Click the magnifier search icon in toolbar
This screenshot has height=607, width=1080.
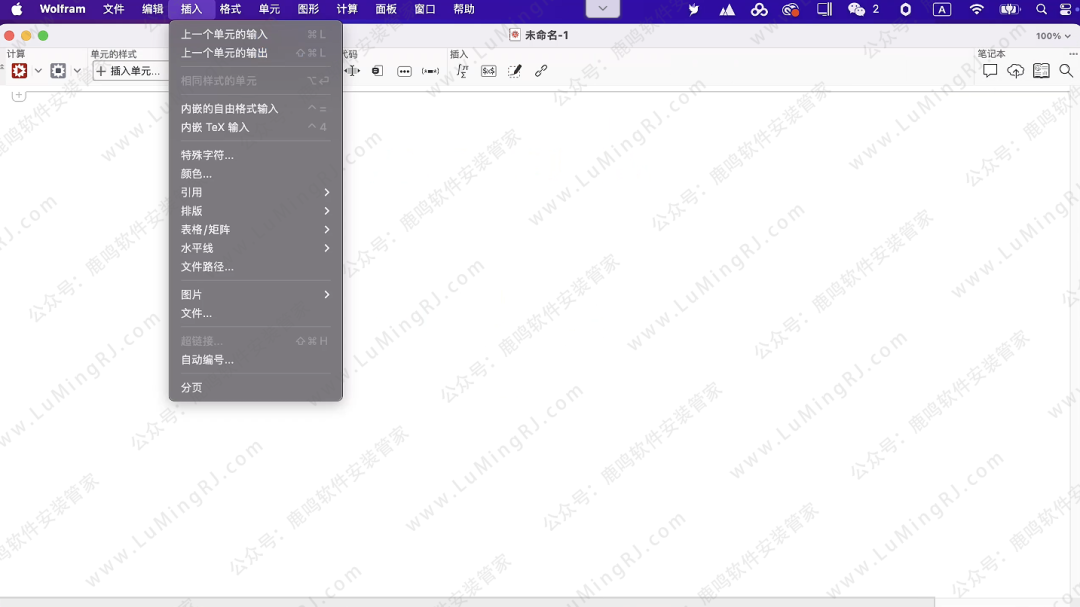tap(1066, 71)
